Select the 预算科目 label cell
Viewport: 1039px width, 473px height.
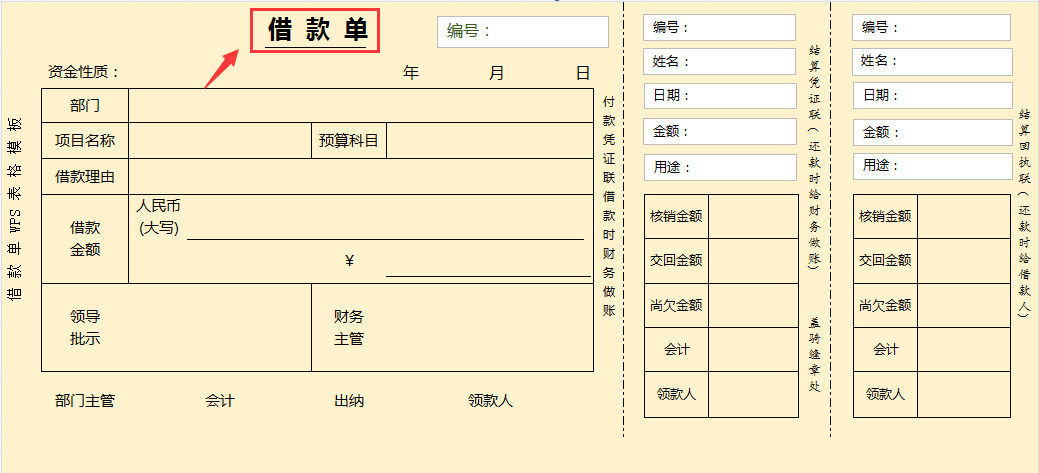349,140
